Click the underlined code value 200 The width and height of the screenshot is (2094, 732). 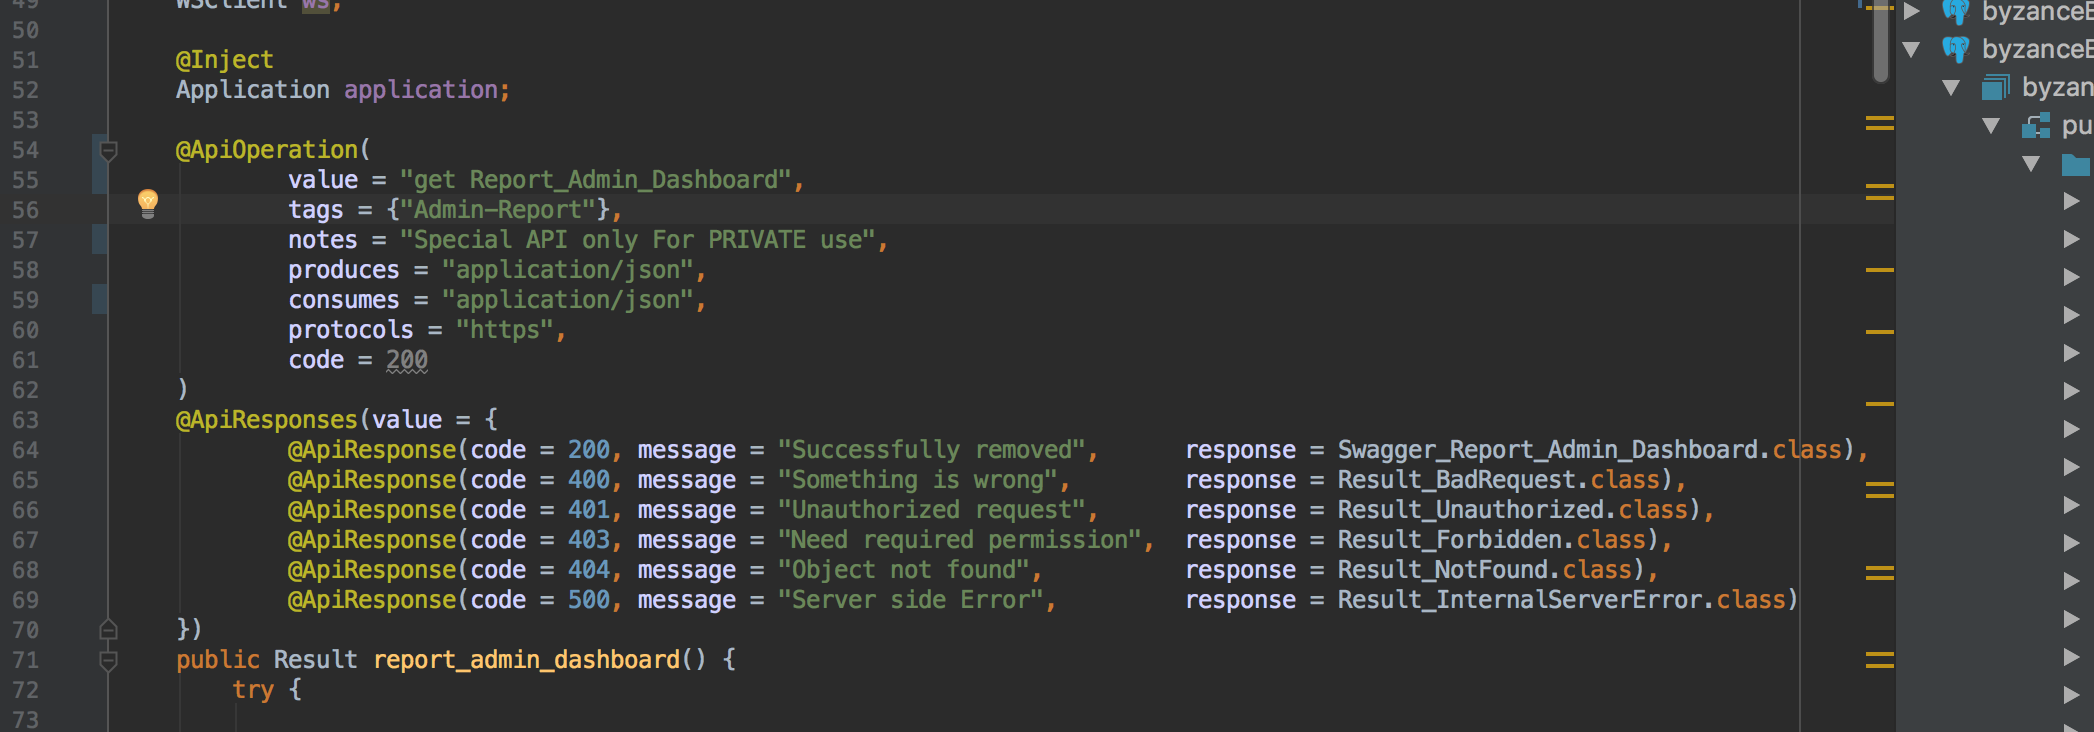407,360
